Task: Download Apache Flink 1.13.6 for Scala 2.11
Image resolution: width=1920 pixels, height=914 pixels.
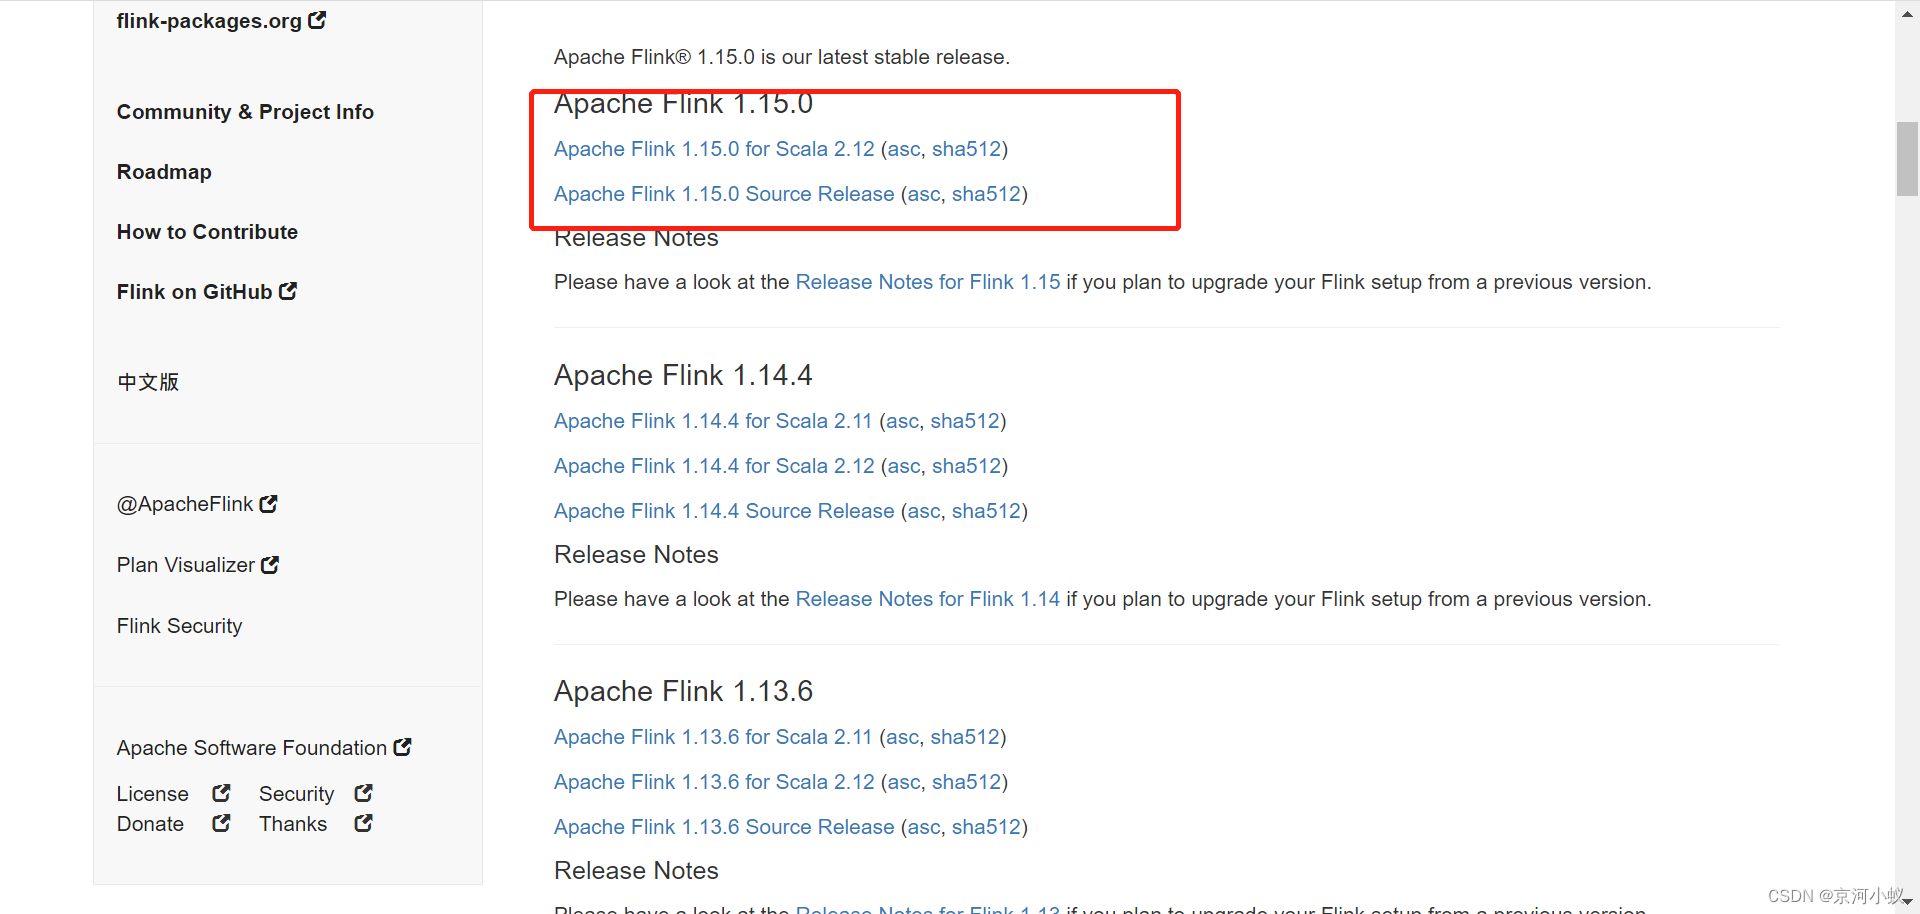Action: [713, 737]
